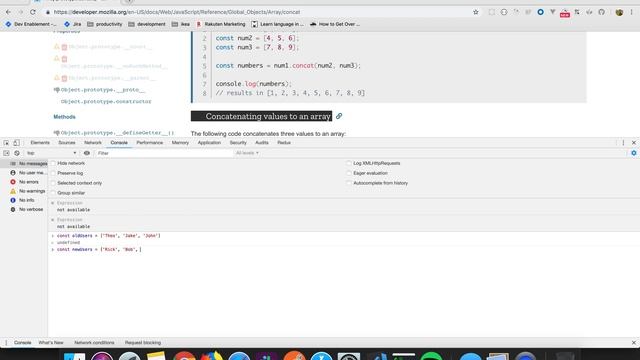Screen dimensions: 640x360
Task: Open console settings gear icon
Action: pos(633,153)
